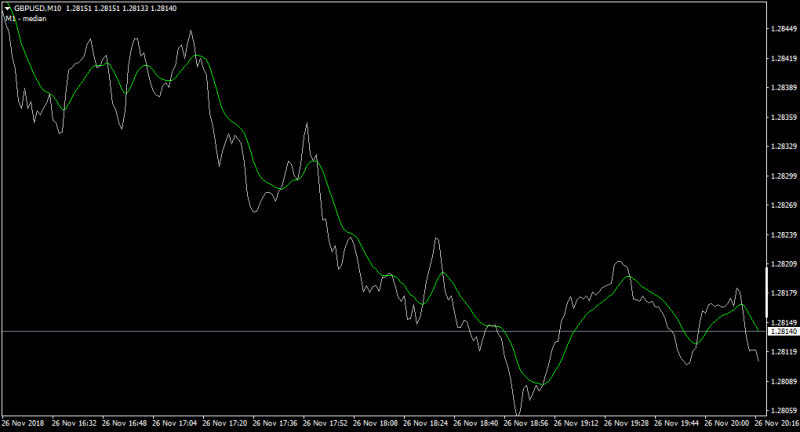The height and width of the screenshot is (432, 800).
Task: Click the 26 Nov 2018 date label
Action: pos(23,423)
